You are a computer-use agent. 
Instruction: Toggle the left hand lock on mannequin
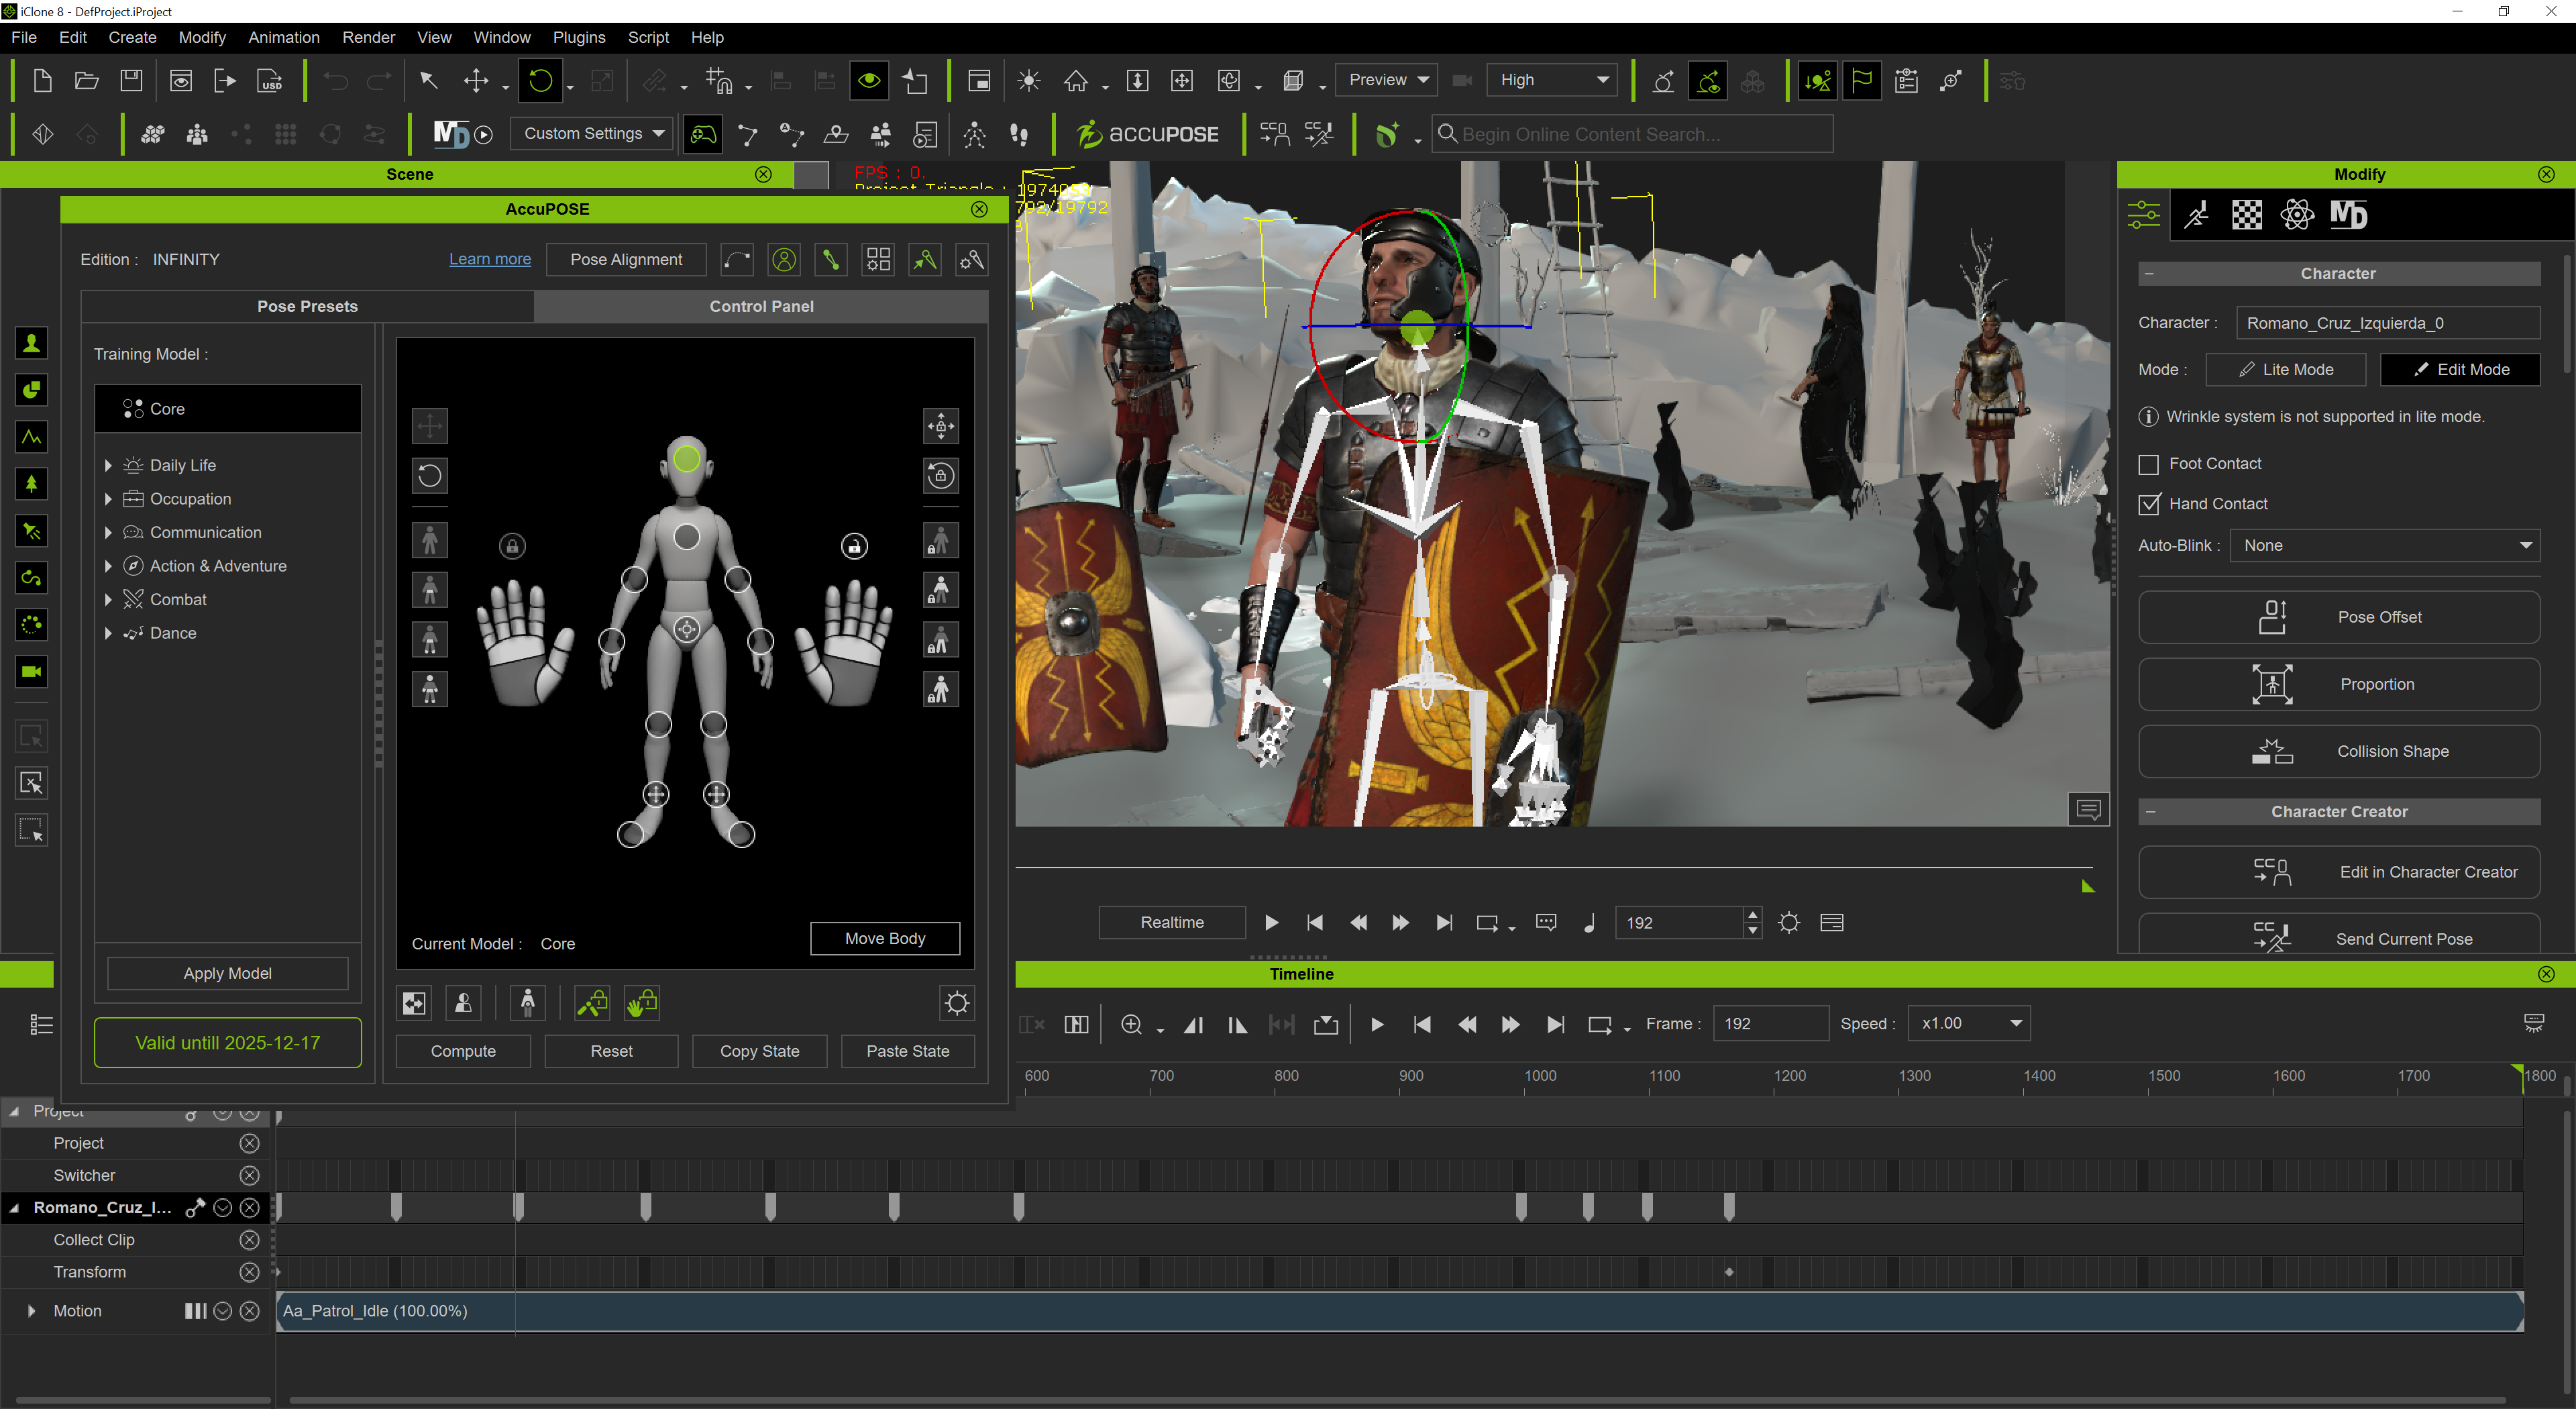click(x=512, y=546)
